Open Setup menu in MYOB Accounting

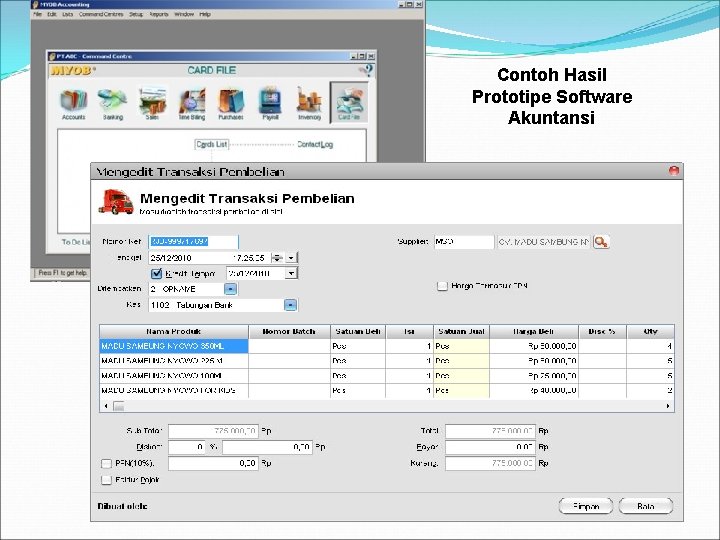[136, 14]
